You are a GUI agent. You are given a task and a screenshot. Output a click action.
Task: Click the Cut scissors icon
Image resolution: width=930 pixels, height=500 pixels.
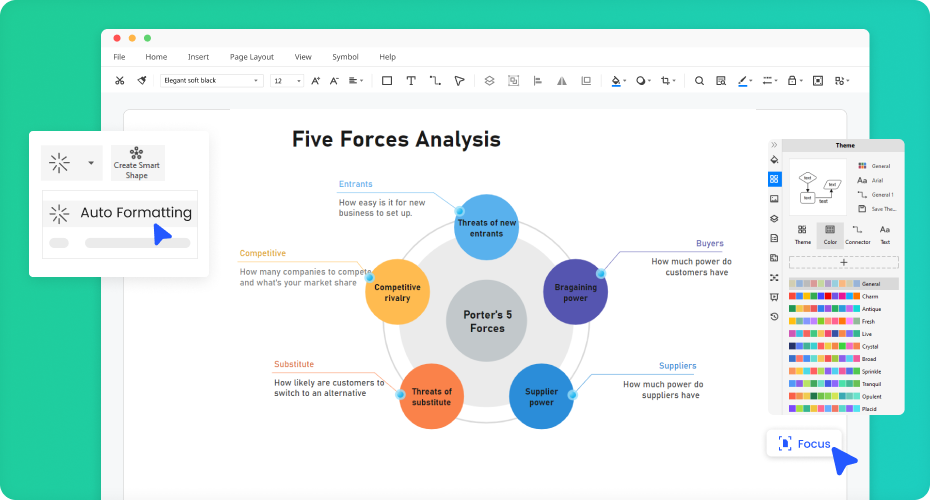(119, 80)
